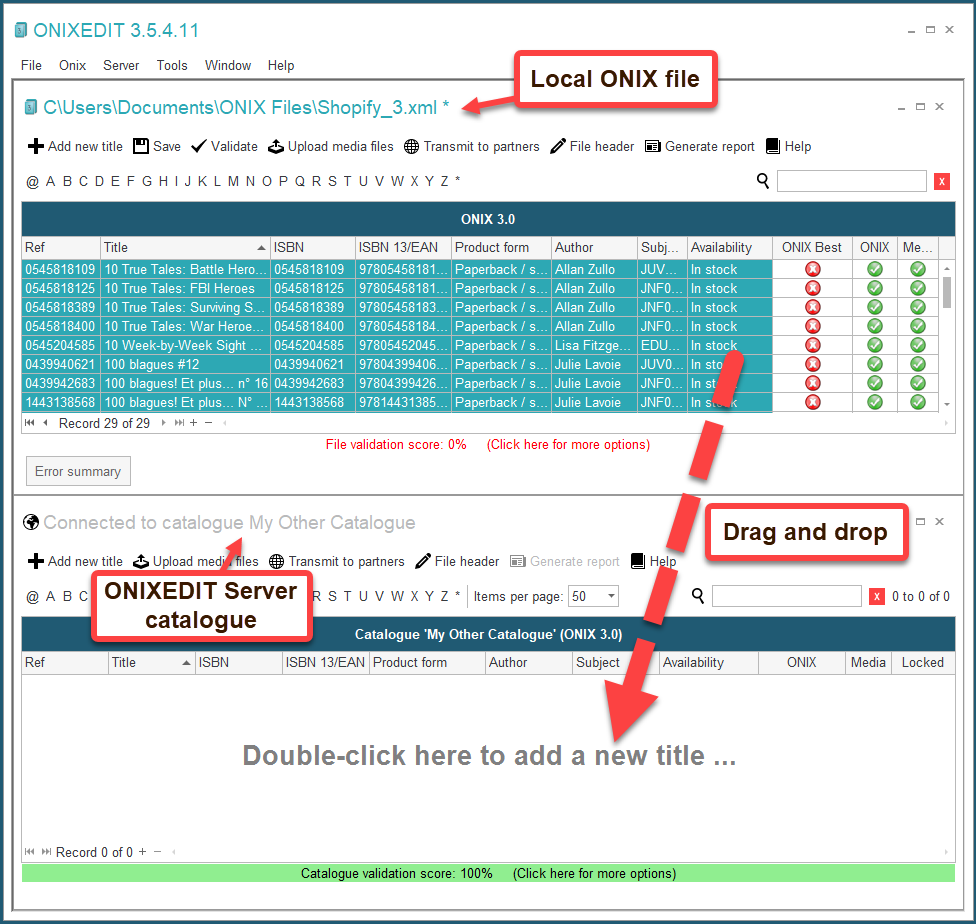Open the Tools menu

pos(172,66)
